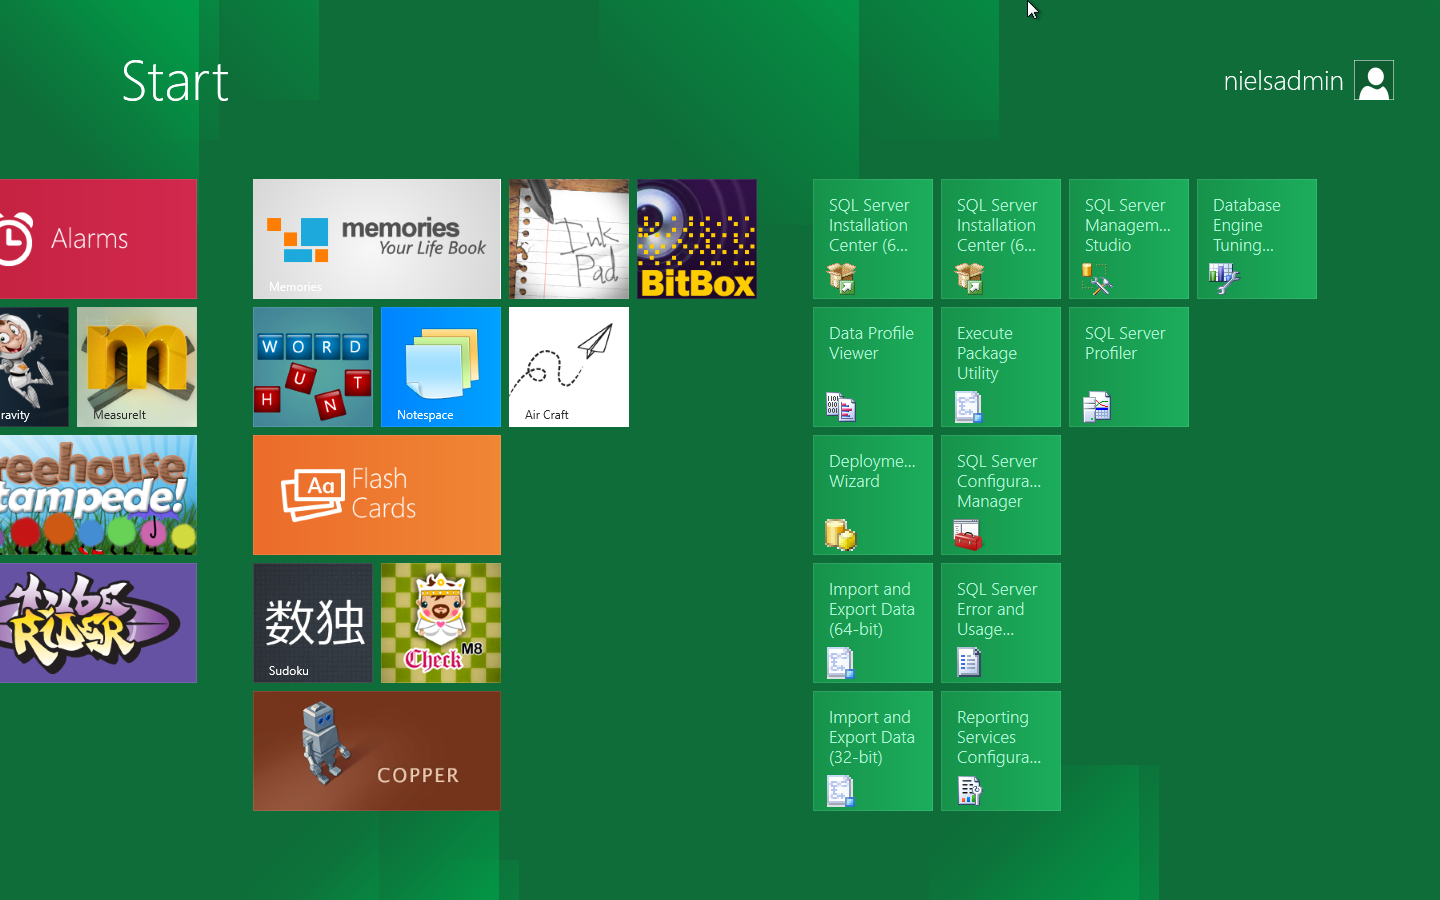Launch the Deployment Wizard tile

(x=873, y=495)
